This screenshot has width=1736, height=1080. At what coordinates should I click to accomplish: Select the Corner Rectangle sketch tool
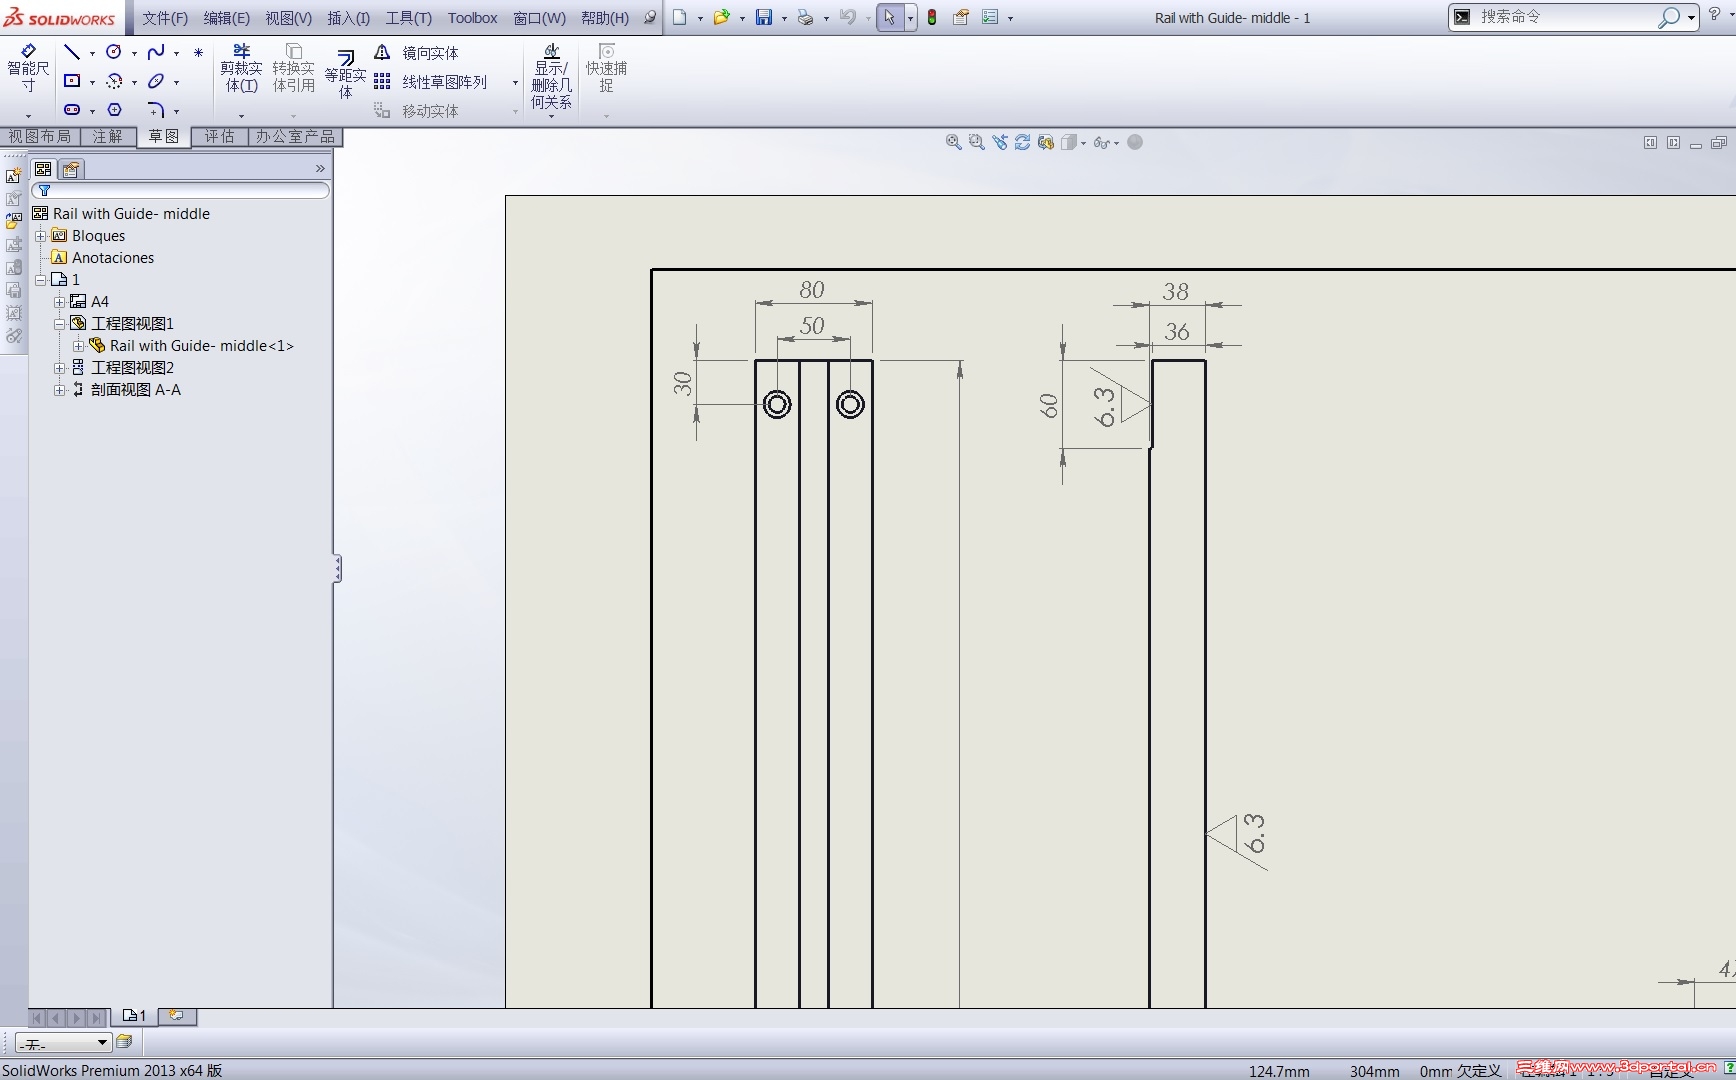pos(72,81)
